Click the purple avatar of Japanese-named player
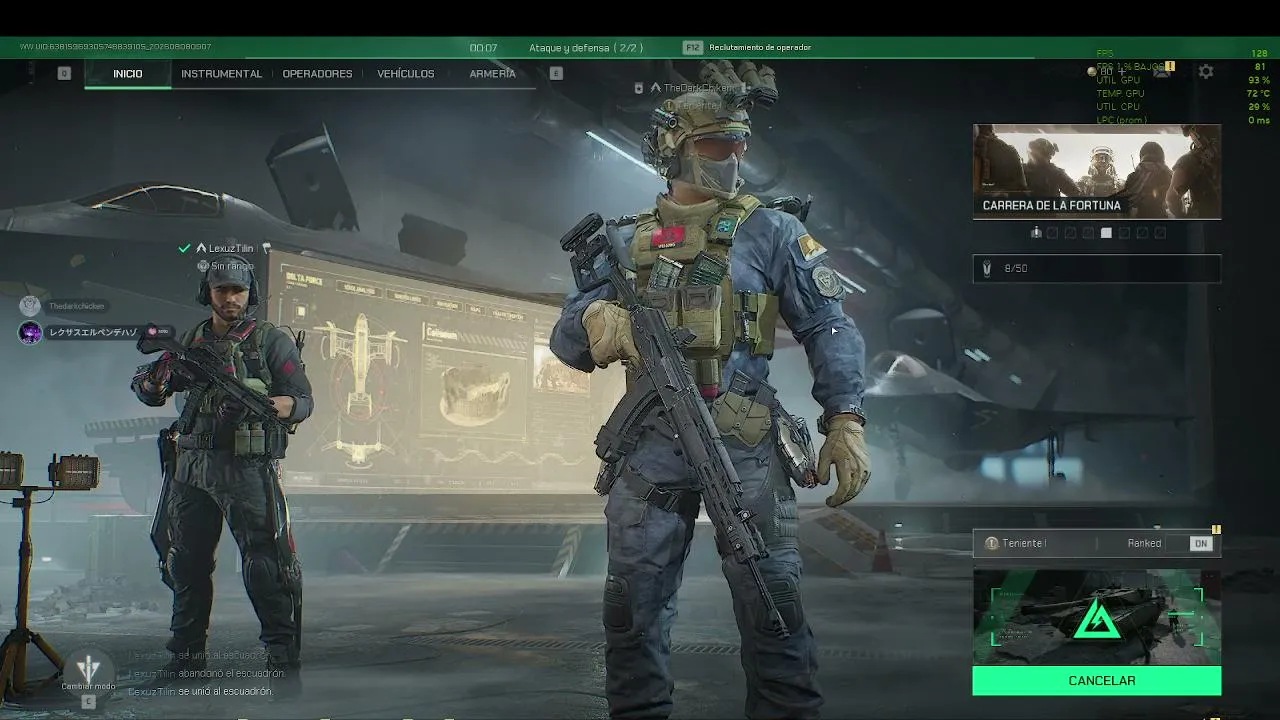The width and height of the screenshot is (1280, 720). pos(30,332)
